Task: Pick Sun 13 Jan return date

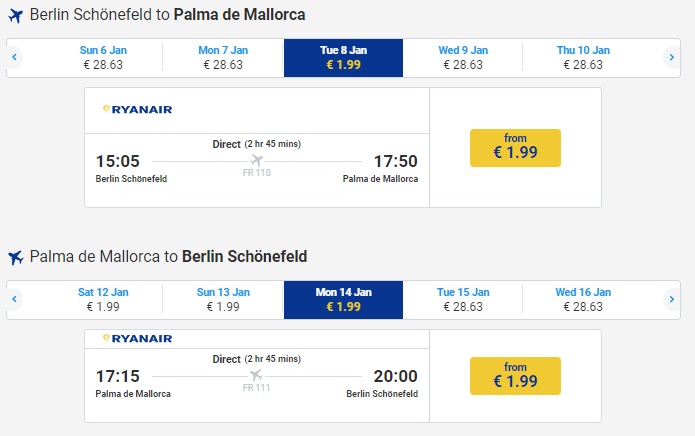Action: point(223,299)
